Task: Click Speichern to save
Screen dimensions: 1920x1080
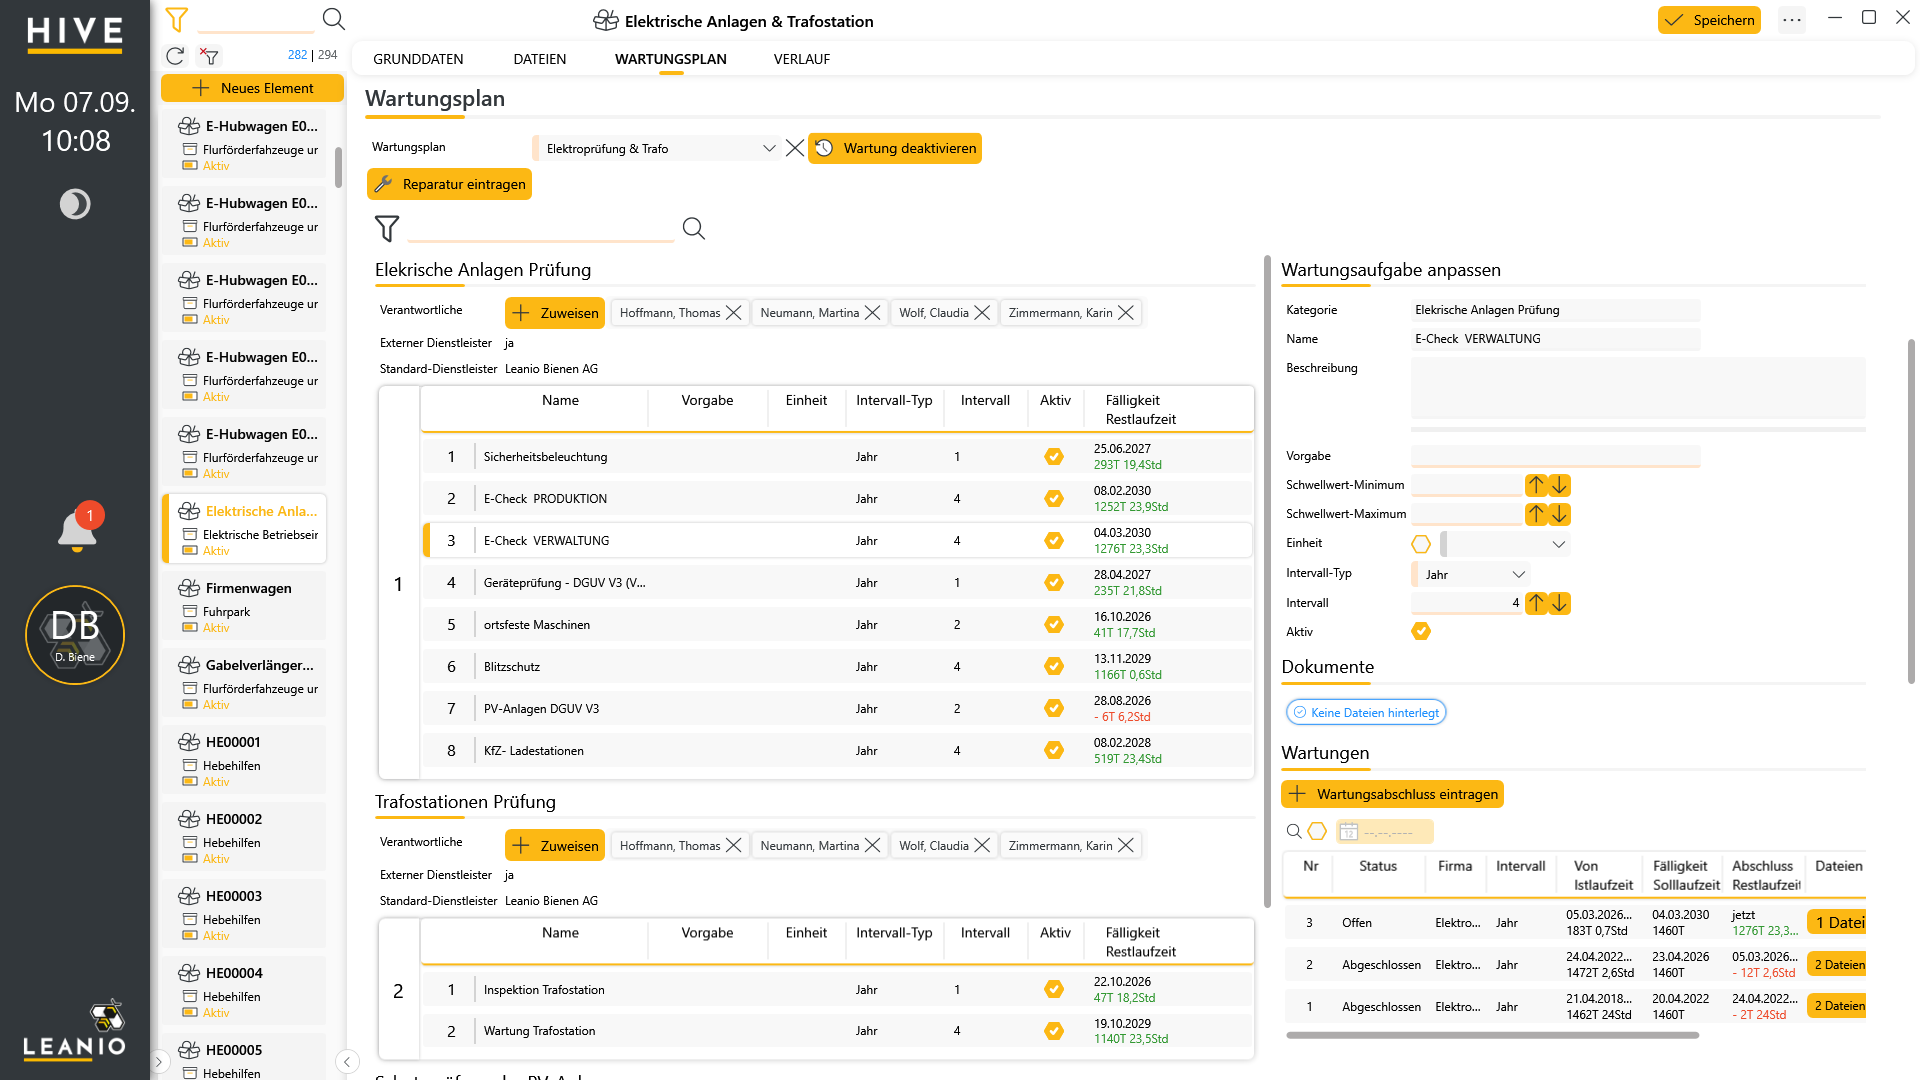Action: pyautogui.click(x=1709, y=20)
